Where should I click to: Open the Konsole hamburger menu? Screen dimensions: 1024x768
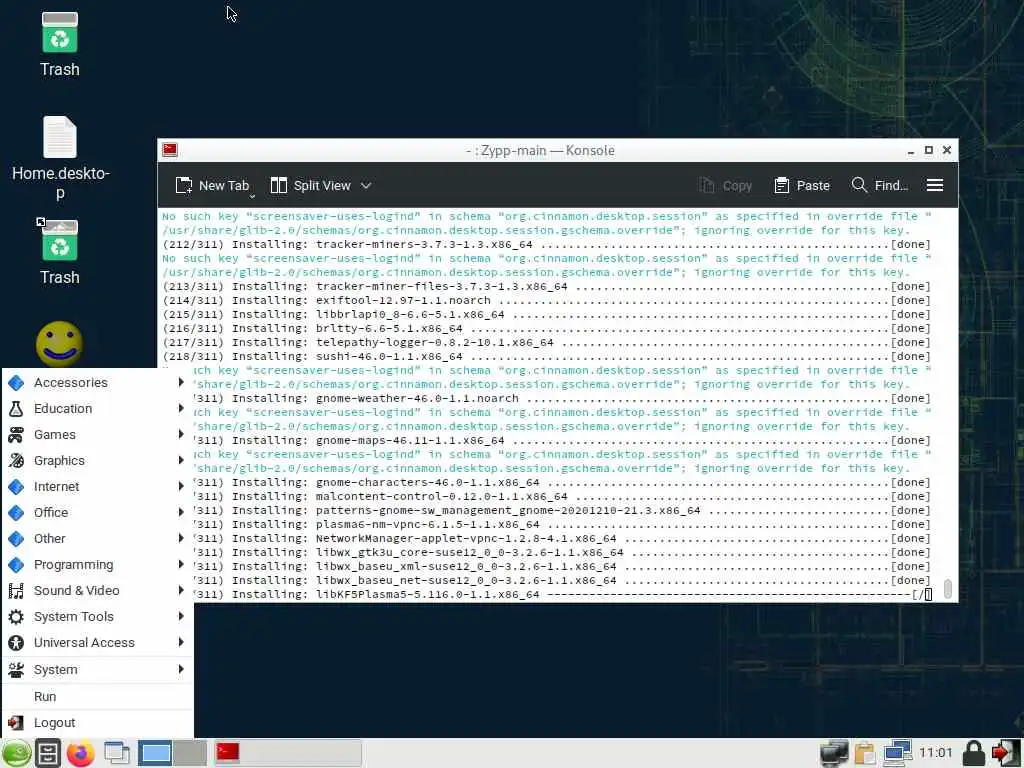935,185
